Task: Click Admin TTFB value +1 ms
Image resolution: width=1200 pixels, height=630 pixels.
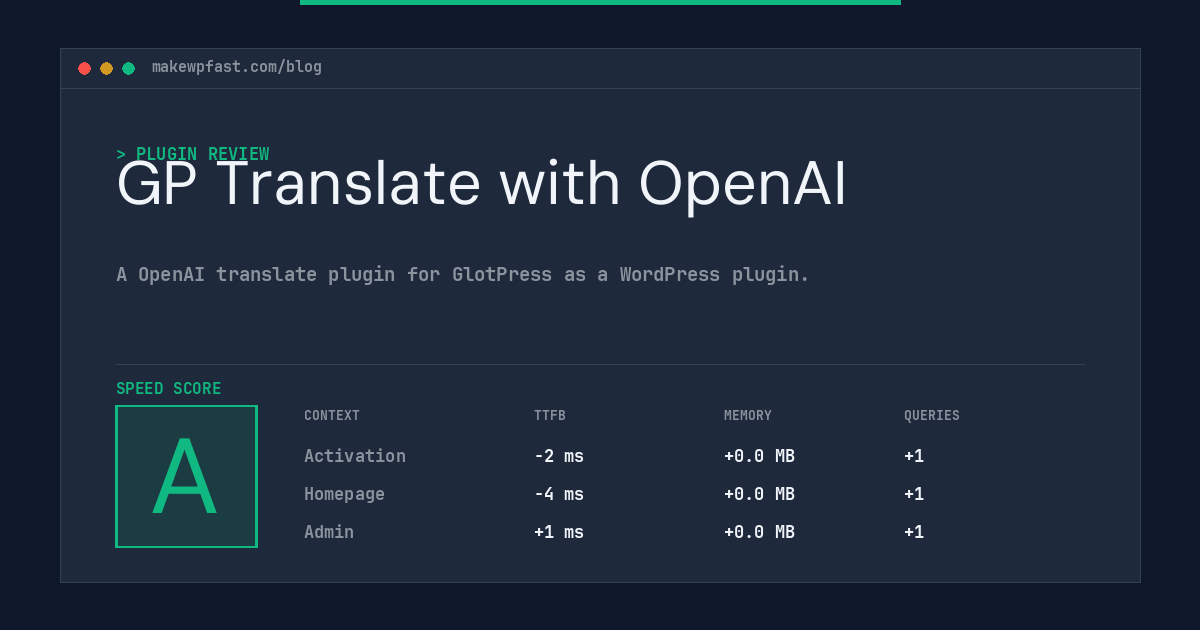Action: pos(559,532)
